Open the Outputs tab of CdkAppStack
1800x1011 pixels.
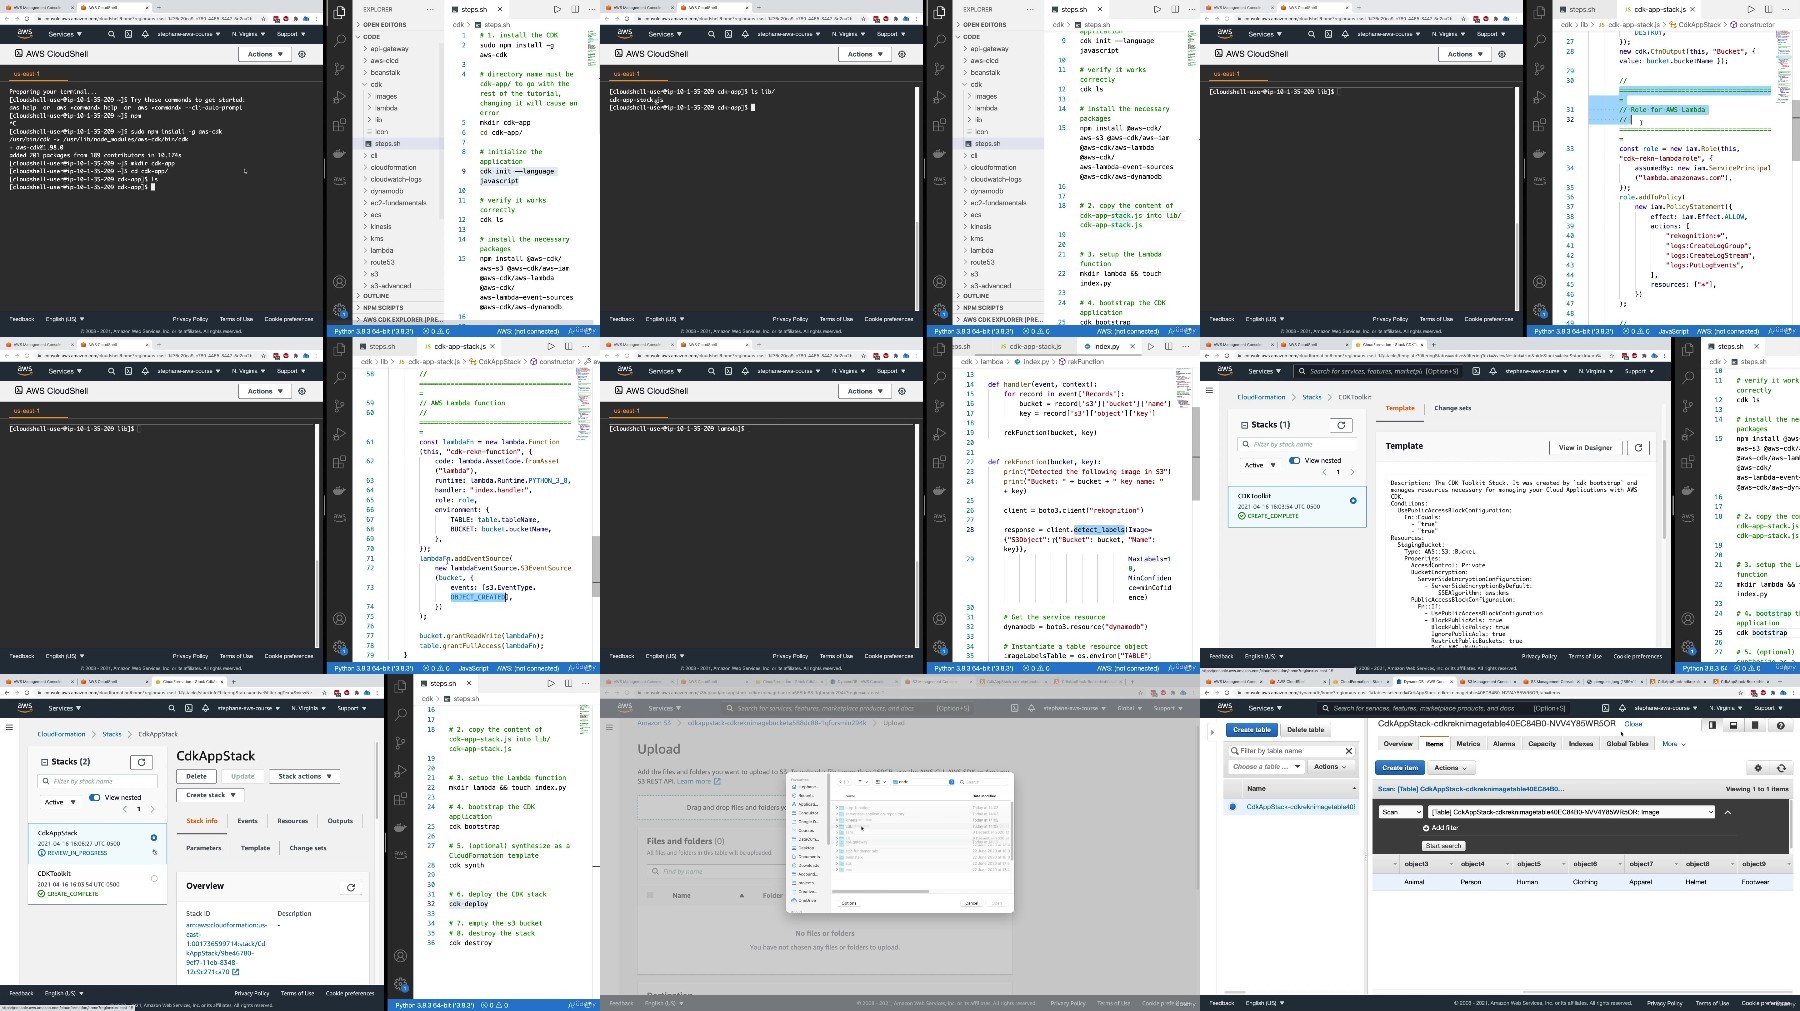[x=340, y=821]
